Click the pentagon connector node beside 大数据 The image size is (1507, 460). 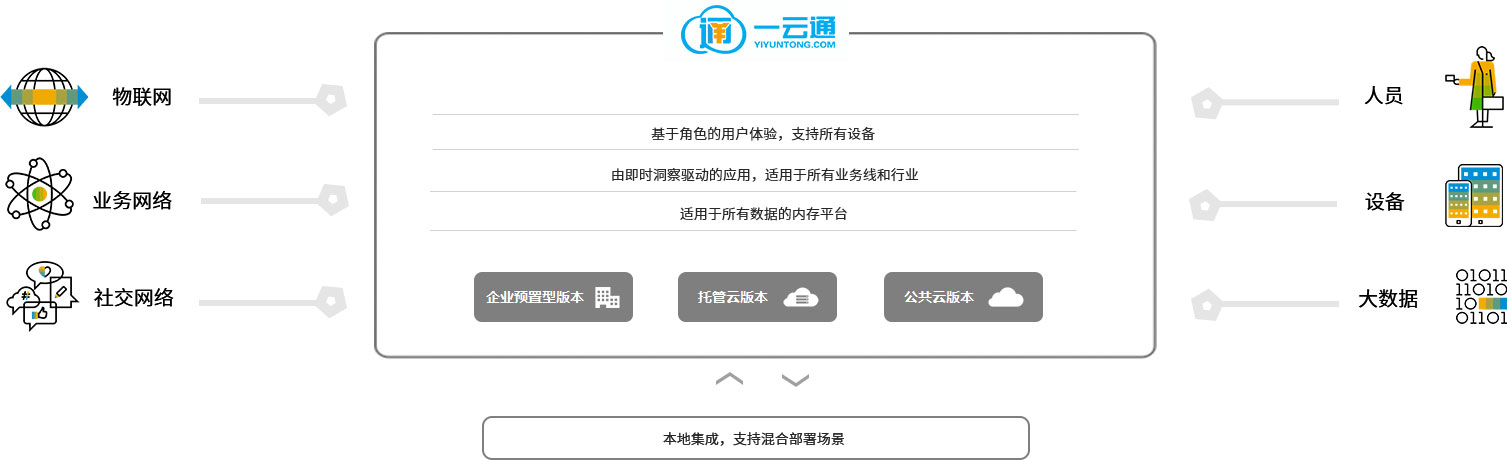1207,304
